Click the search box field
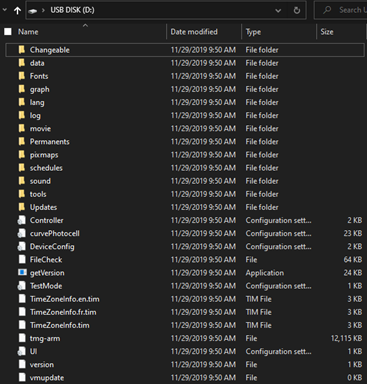Viewport: 367px width, 384px height. [341, 10]
